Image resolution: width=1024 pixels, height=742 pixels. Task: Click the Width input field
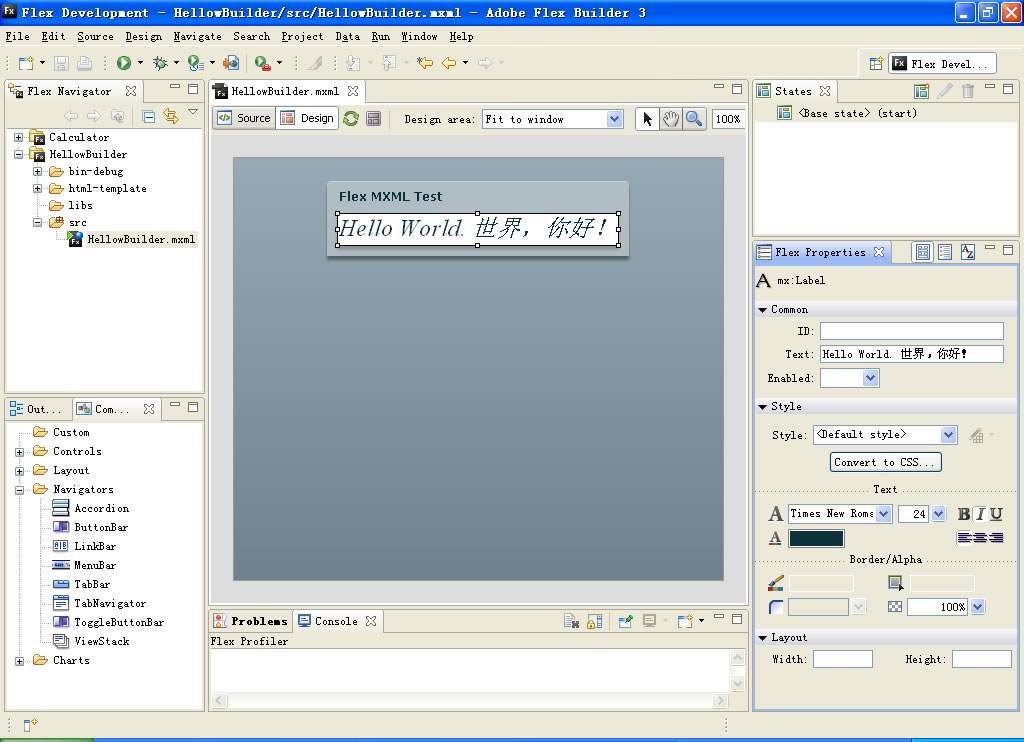pyautogui.click(x=842, y=659)
